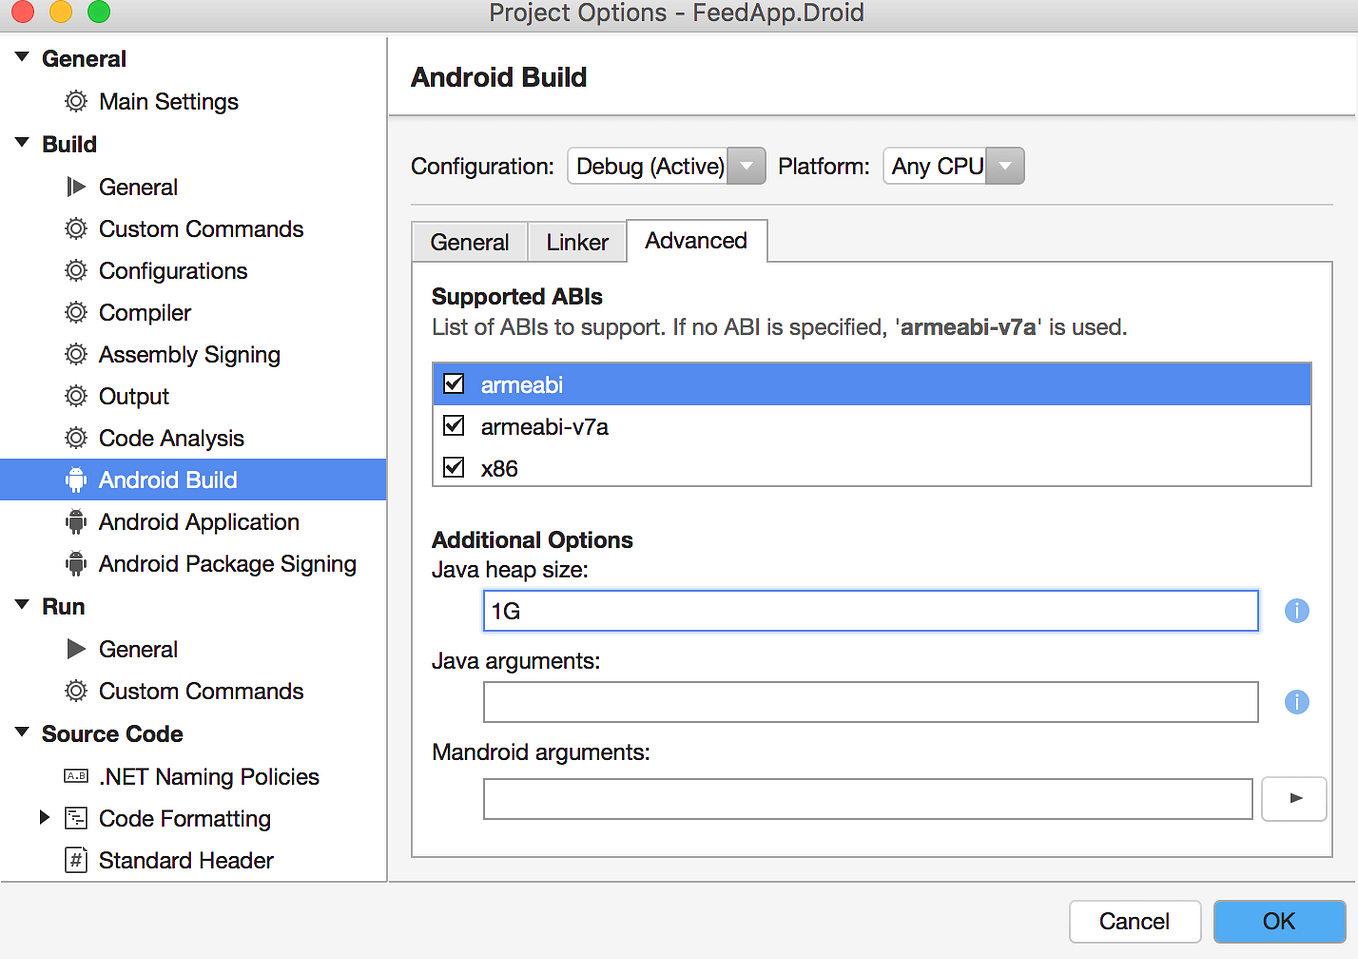Select the Android Application item's robot icon

tap(76, 521)
